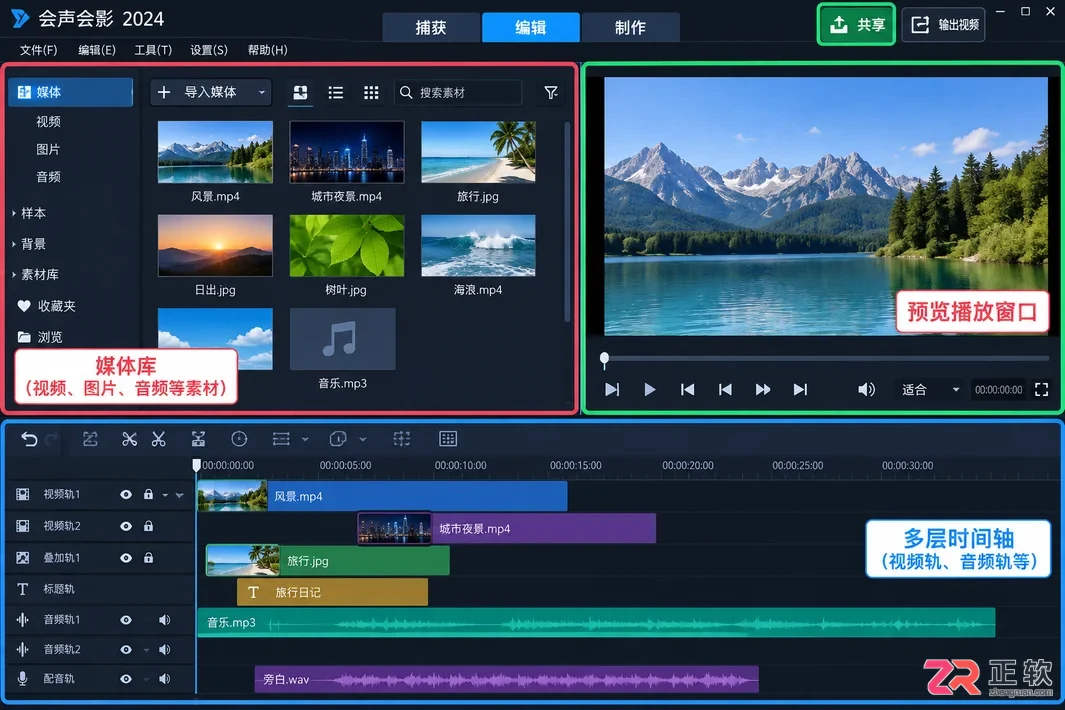The width and height of the screenshot is (1065, 710).
Task: Lock the 视频轨1 track
Action: point(148,494)
